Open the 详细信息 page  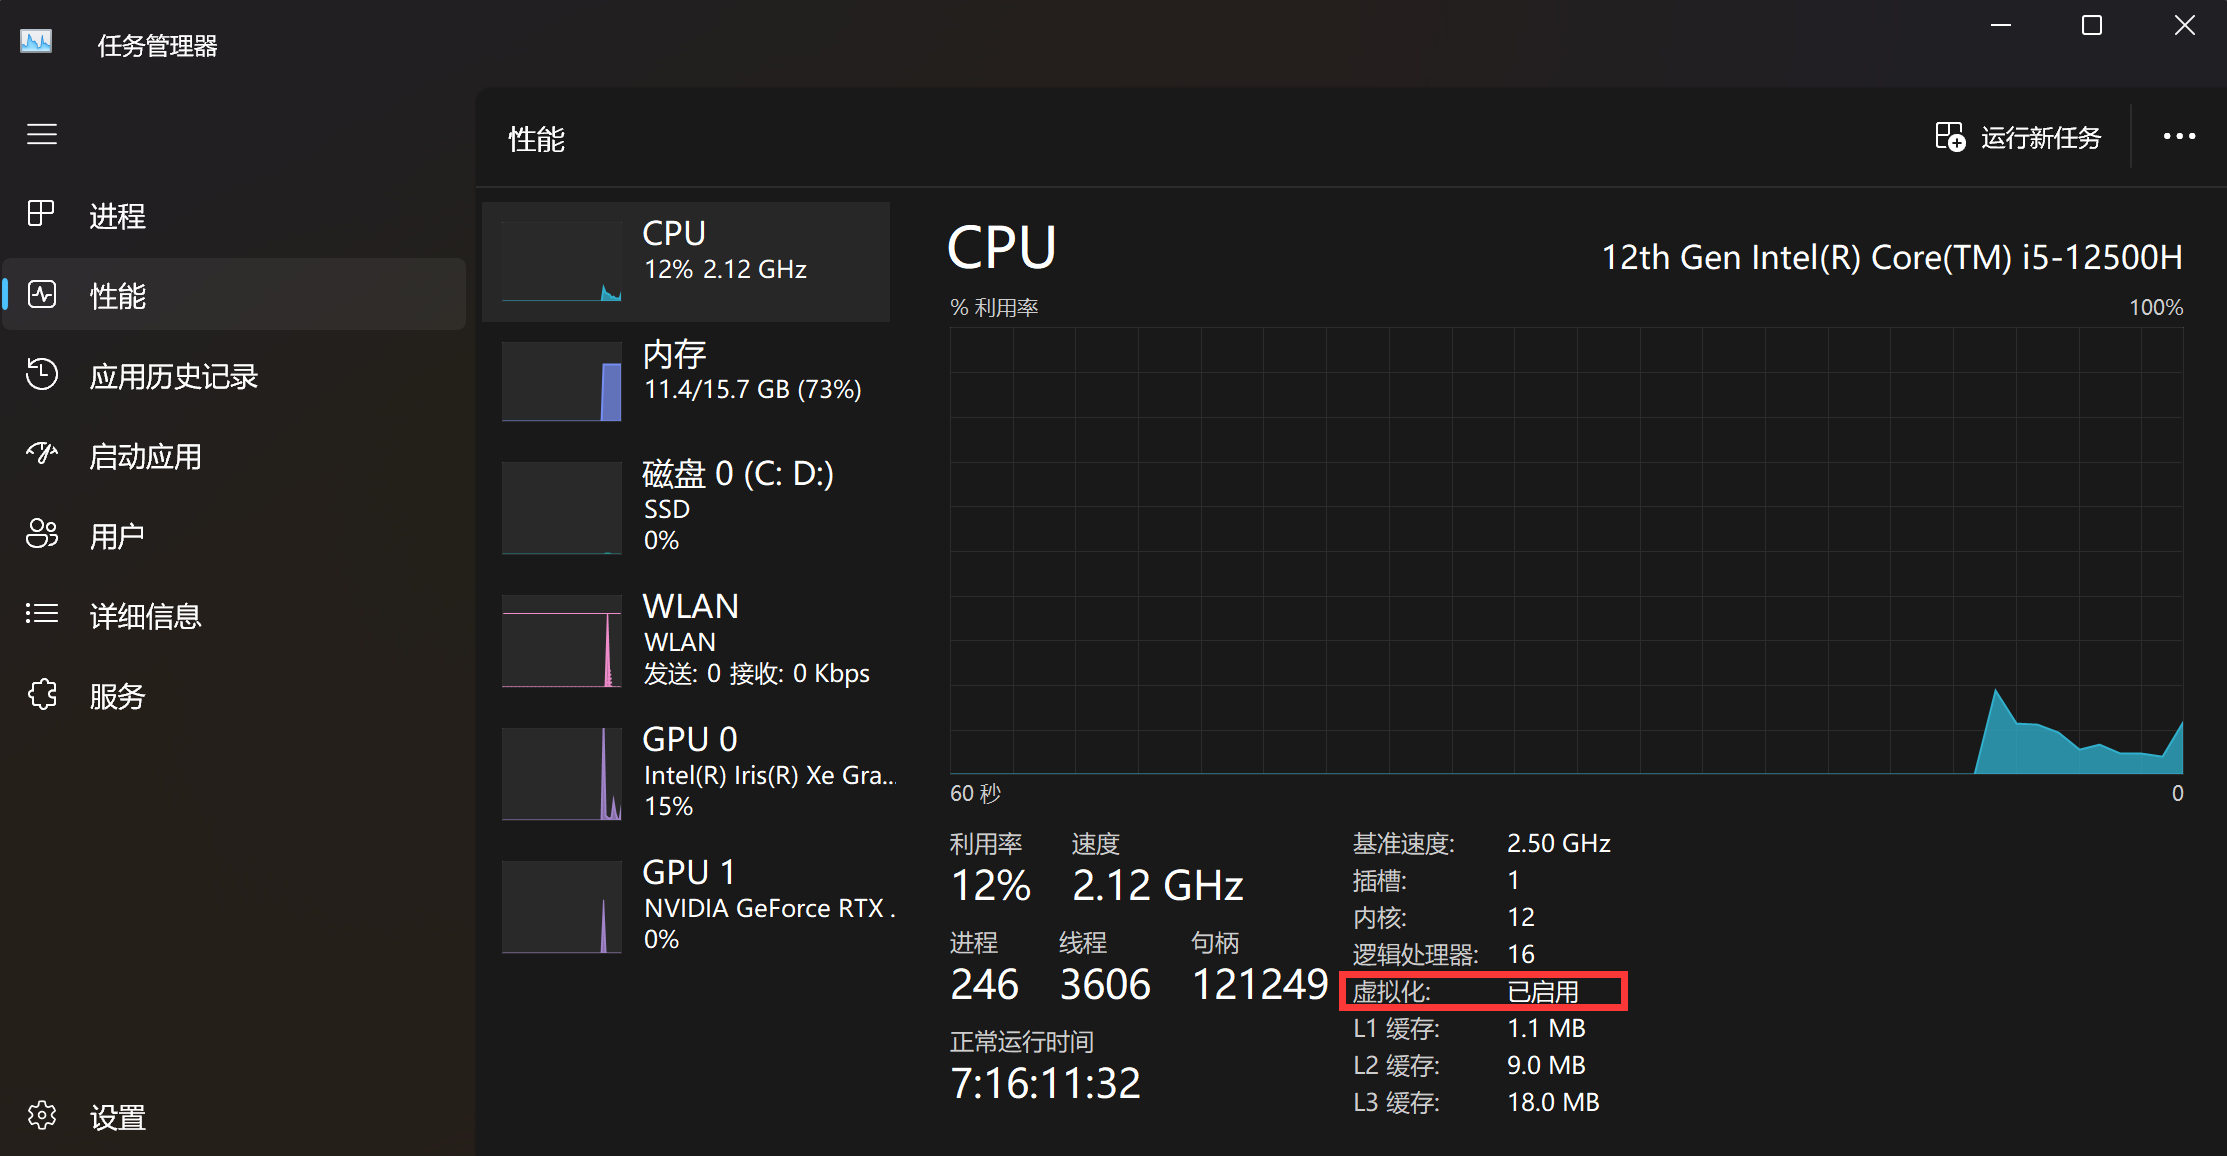coord(234,615)
